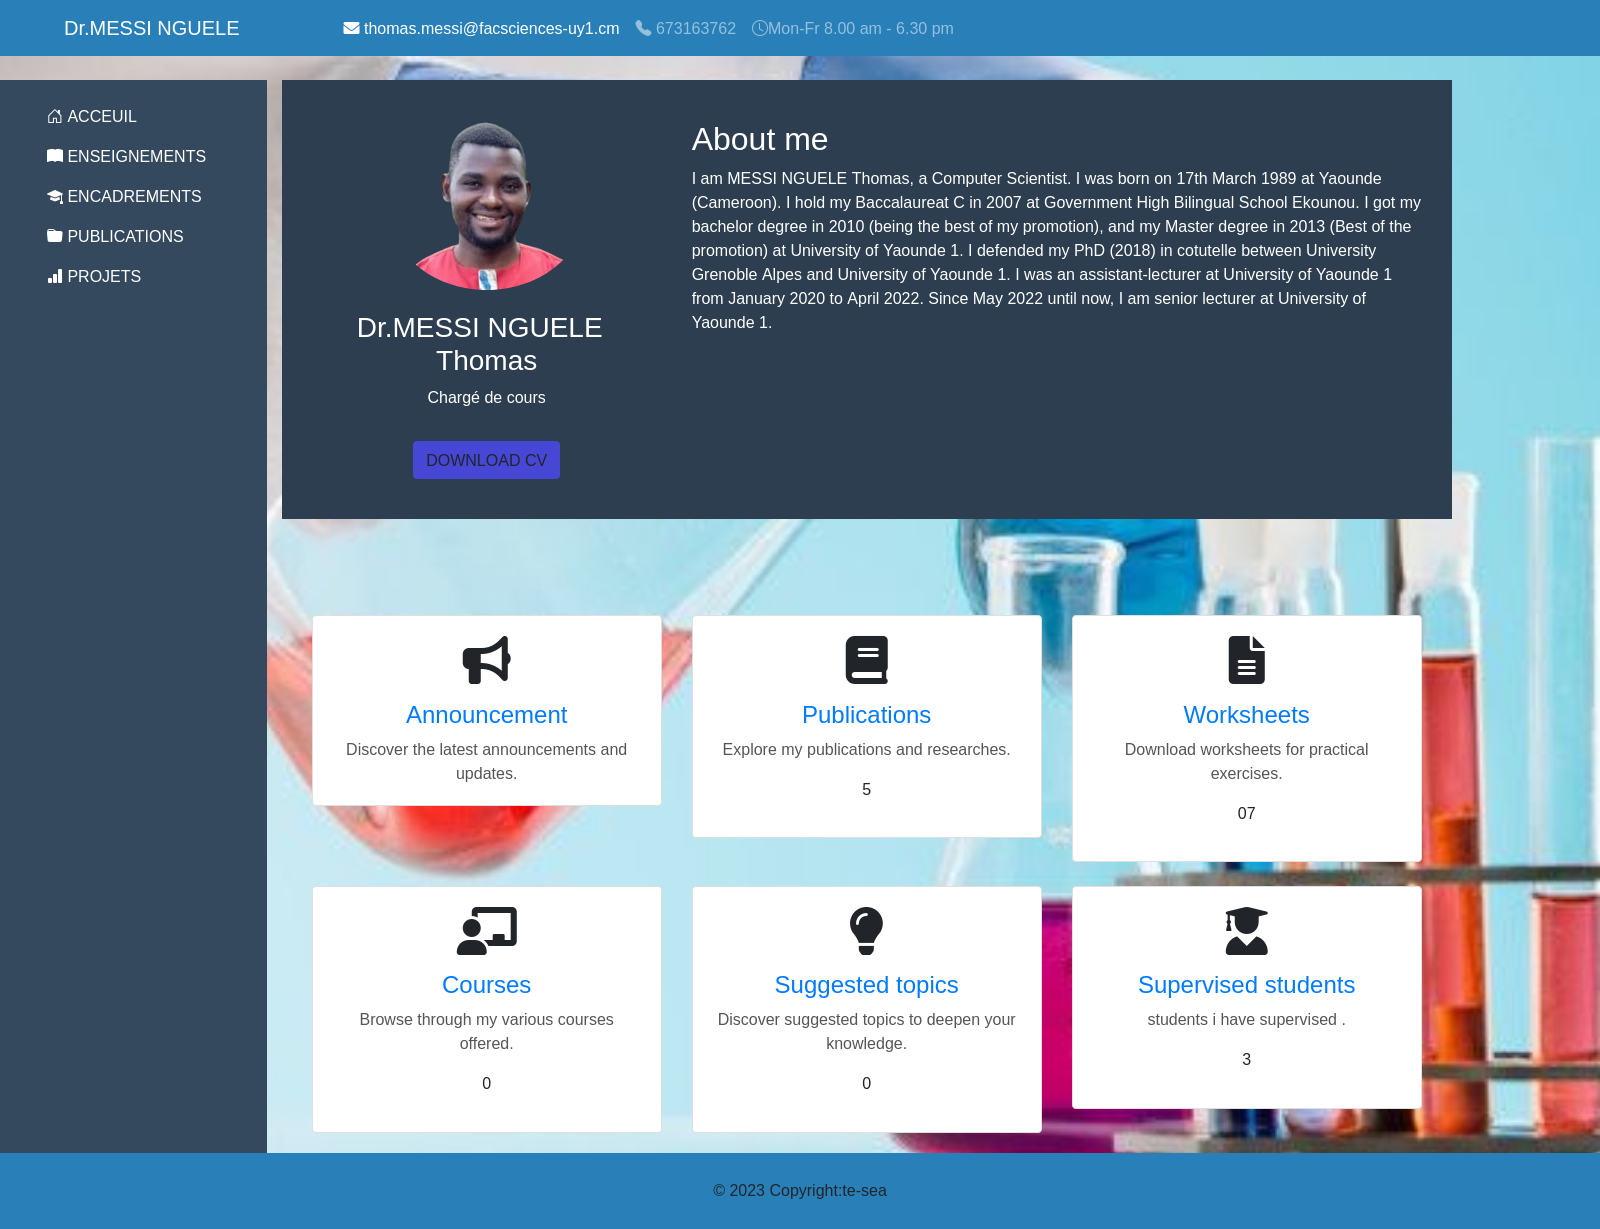
Task: Click the book icon above Publications
Action: 866,660
